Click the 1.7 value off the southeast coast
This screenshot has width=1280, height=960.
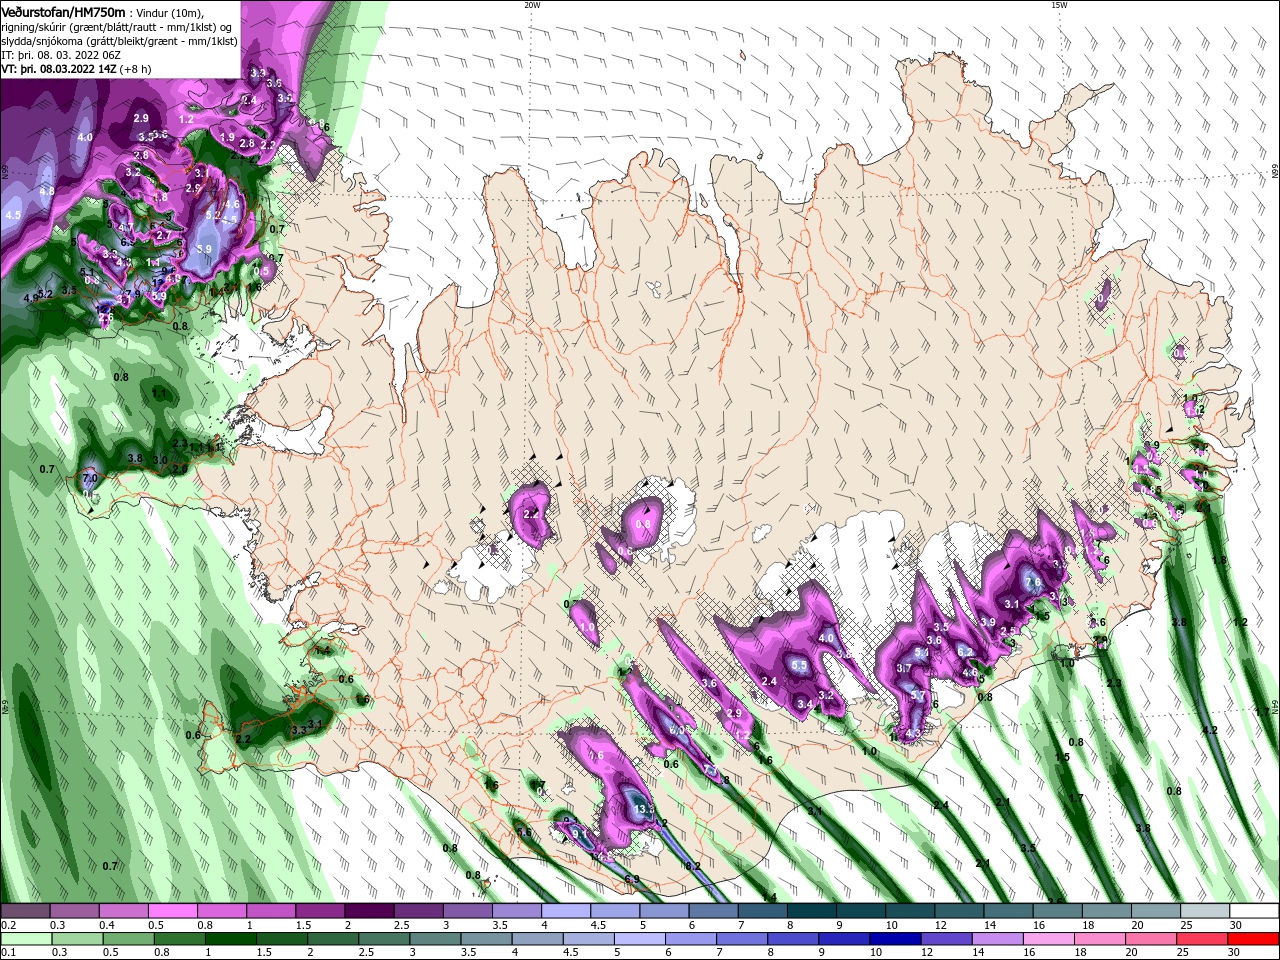pyautogui.click(x=1076, y=798)
